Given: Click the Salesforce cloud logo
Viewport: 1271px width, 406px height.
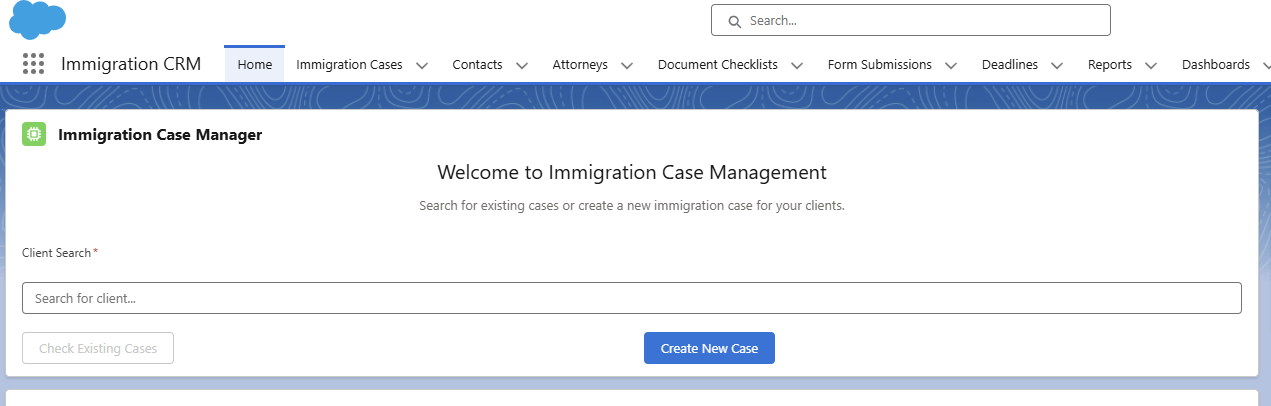Looking at the screenshot, I should tap(37, 20).
